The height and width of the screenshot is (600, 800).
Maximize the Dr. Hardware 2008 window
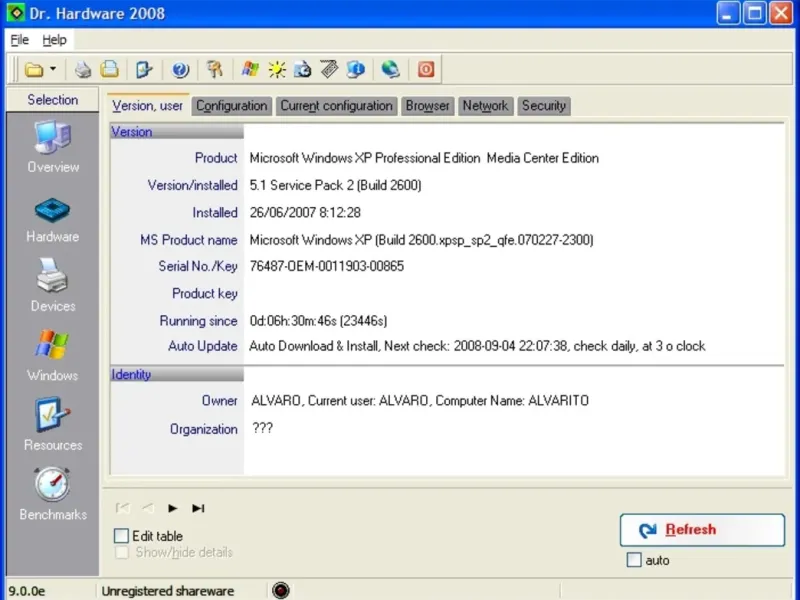pos(755,13)
